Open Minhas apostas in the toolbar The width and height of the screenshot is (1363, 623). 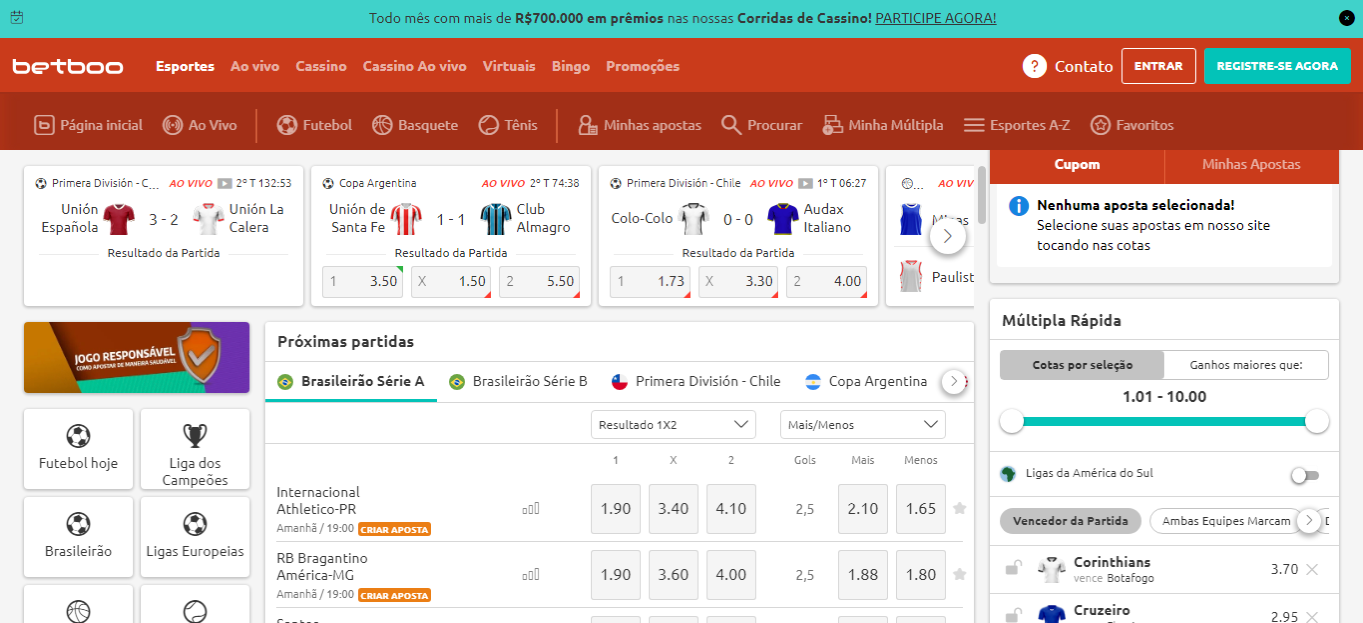[x=640, y=125]
